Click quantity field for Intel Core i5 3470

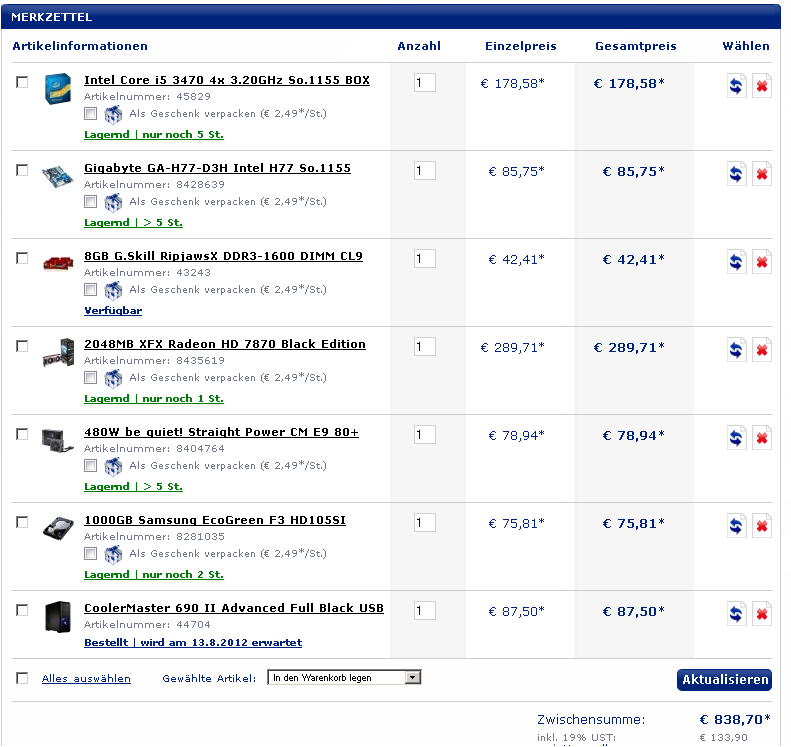click(425, 83)
